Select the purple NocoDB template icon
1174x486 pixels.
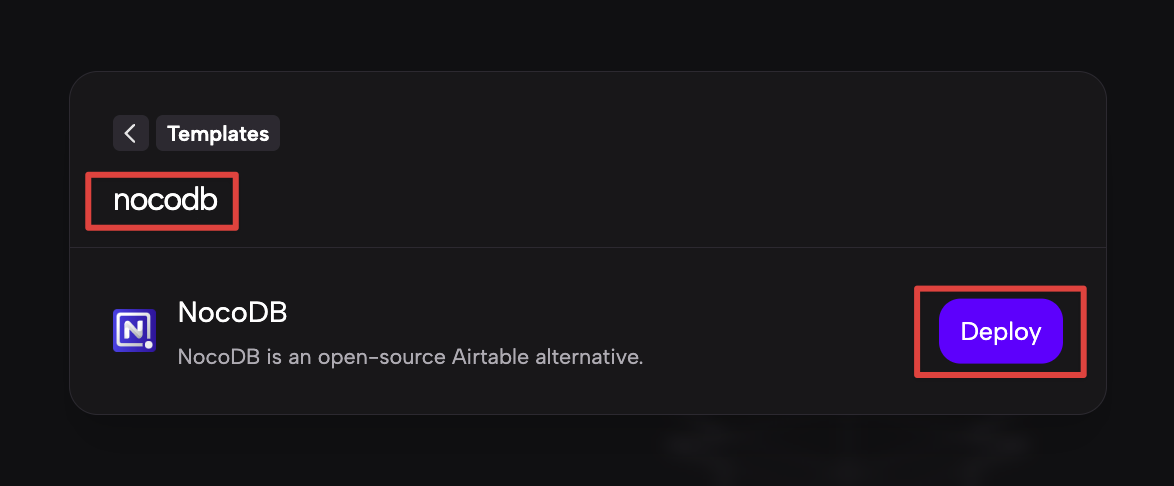134,331
